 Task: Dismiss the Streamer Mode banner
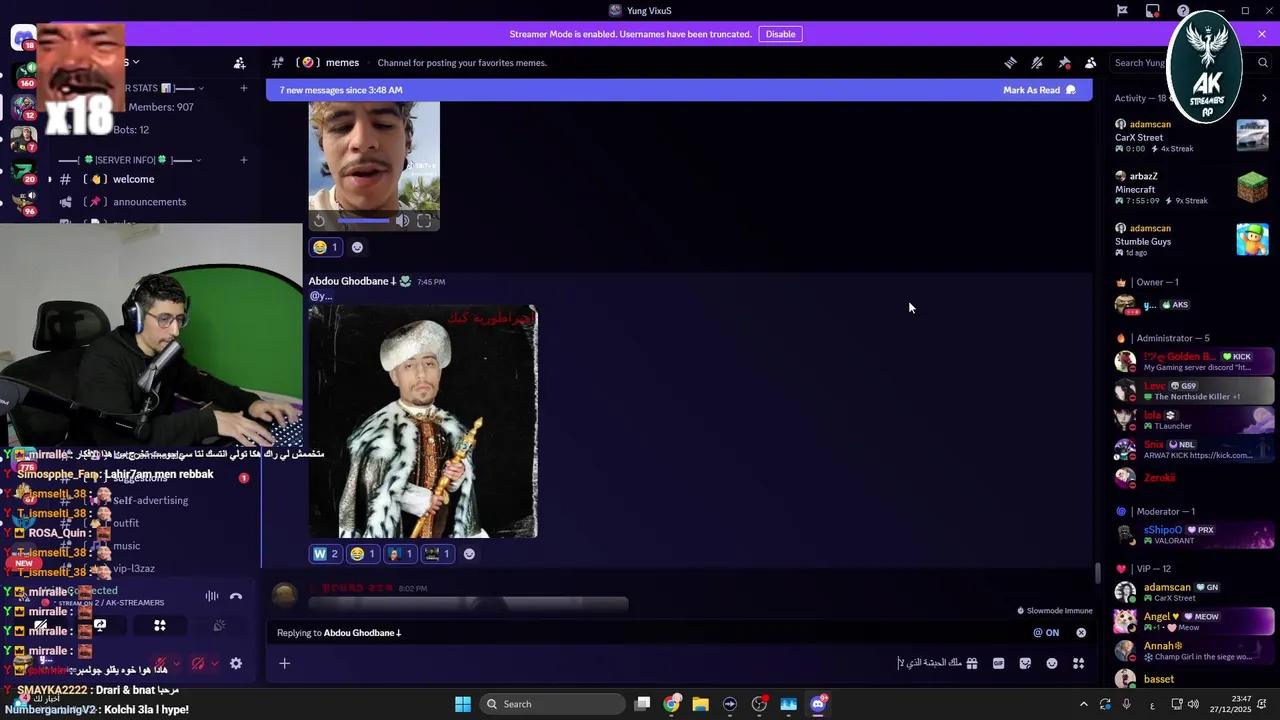1262,34
